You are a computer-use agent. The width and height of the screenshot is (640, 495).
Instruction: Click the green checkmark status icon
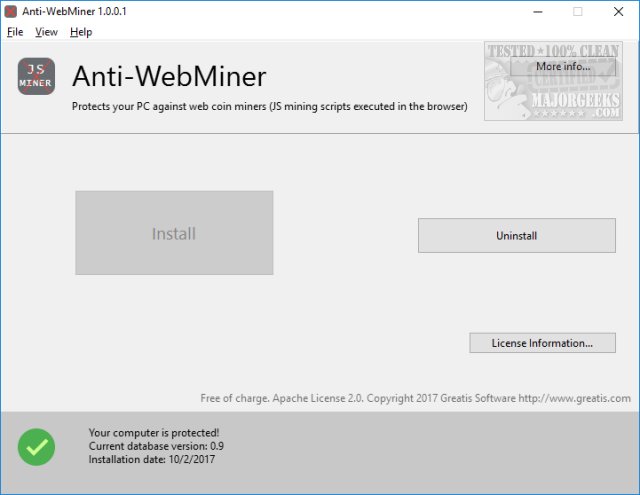point(36,447)
